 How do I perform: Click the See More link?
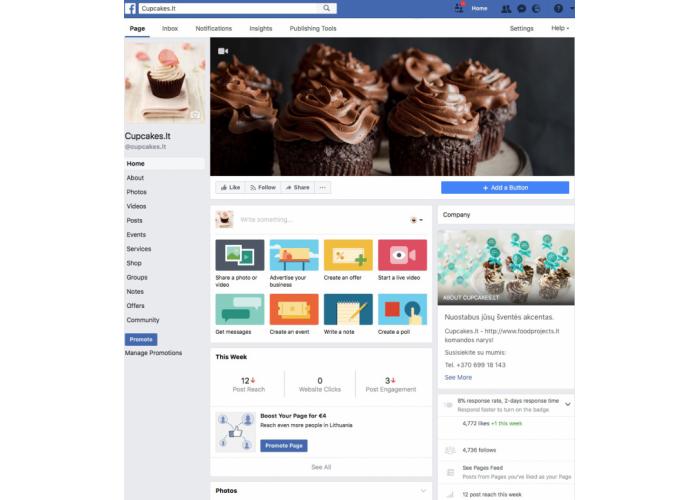tap(458, 377)
